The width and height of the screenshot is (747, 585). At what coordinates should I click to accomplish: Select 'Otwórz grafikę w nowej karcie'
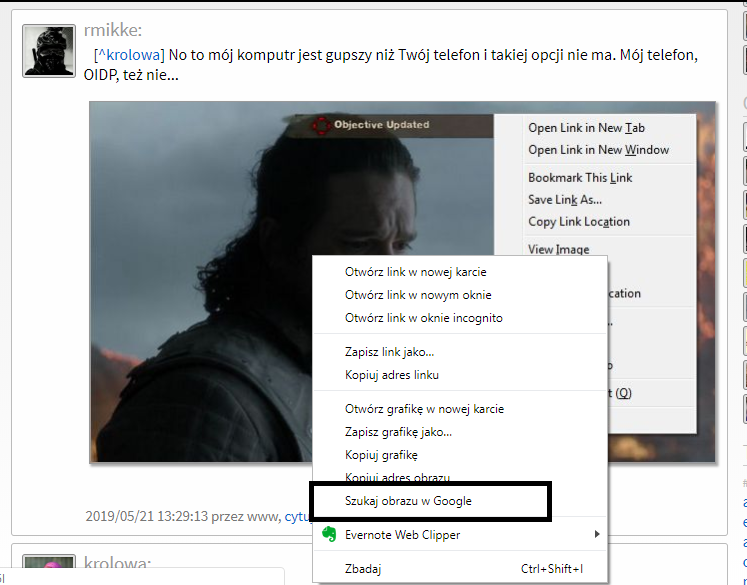coord(460,409)
